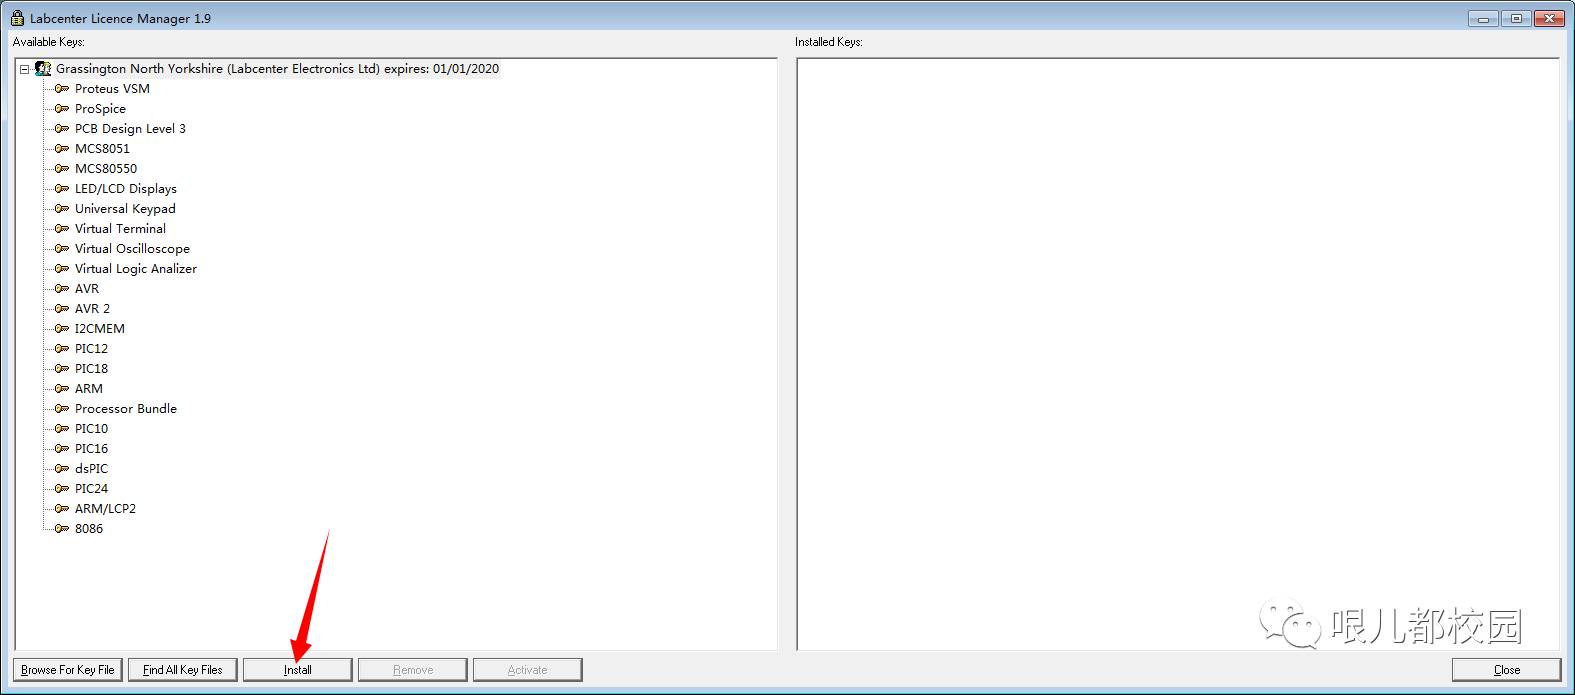Select the Grassington North Yorkshire licence entry

coord(277,69)
